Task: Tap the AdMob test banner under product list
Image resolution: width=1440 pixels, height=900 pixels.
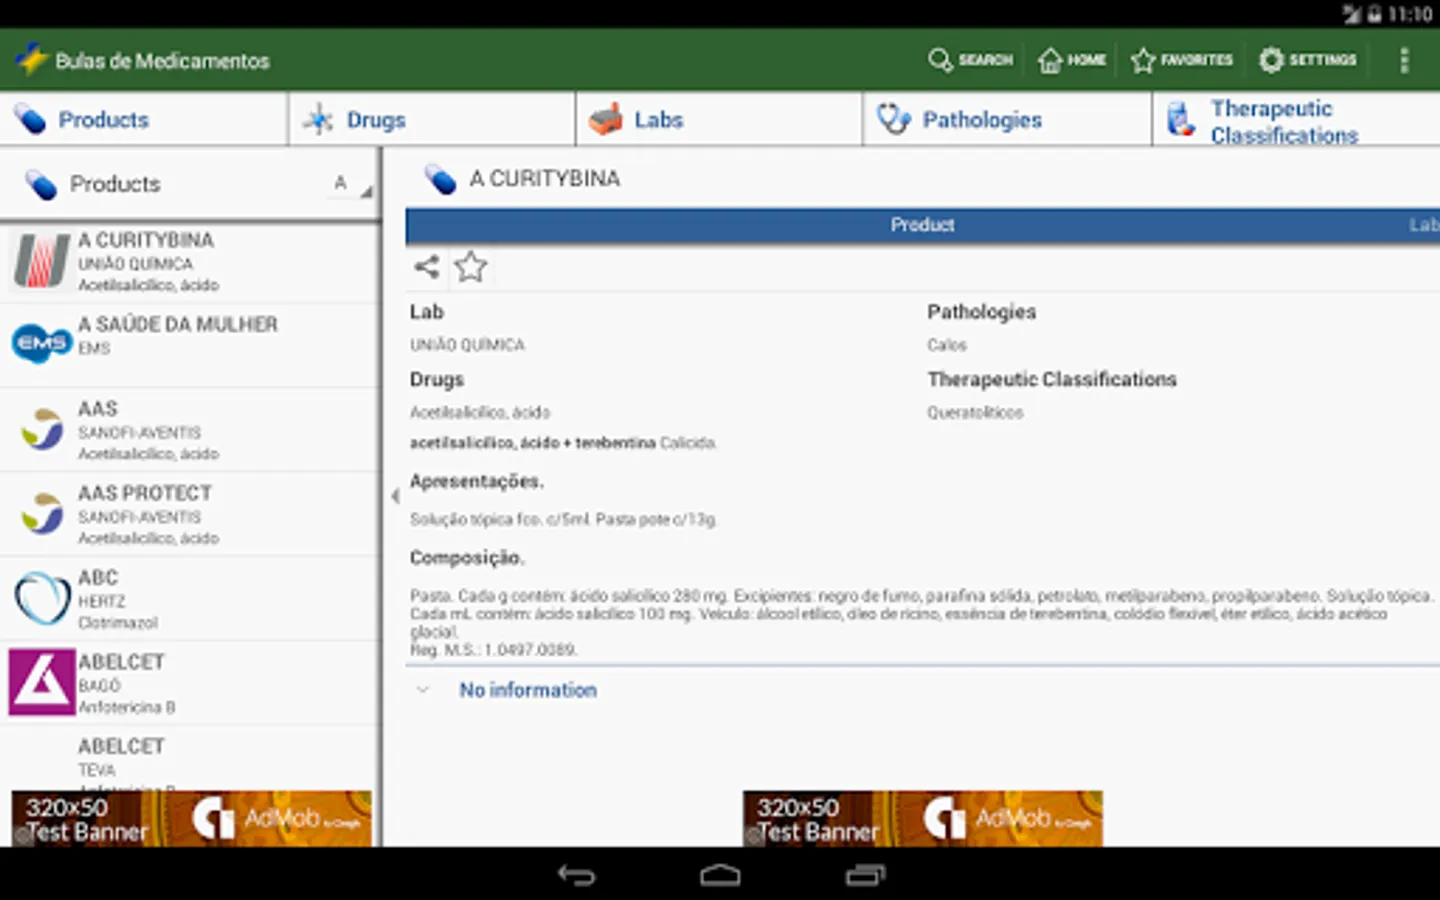Action: (x=191, y=819)
